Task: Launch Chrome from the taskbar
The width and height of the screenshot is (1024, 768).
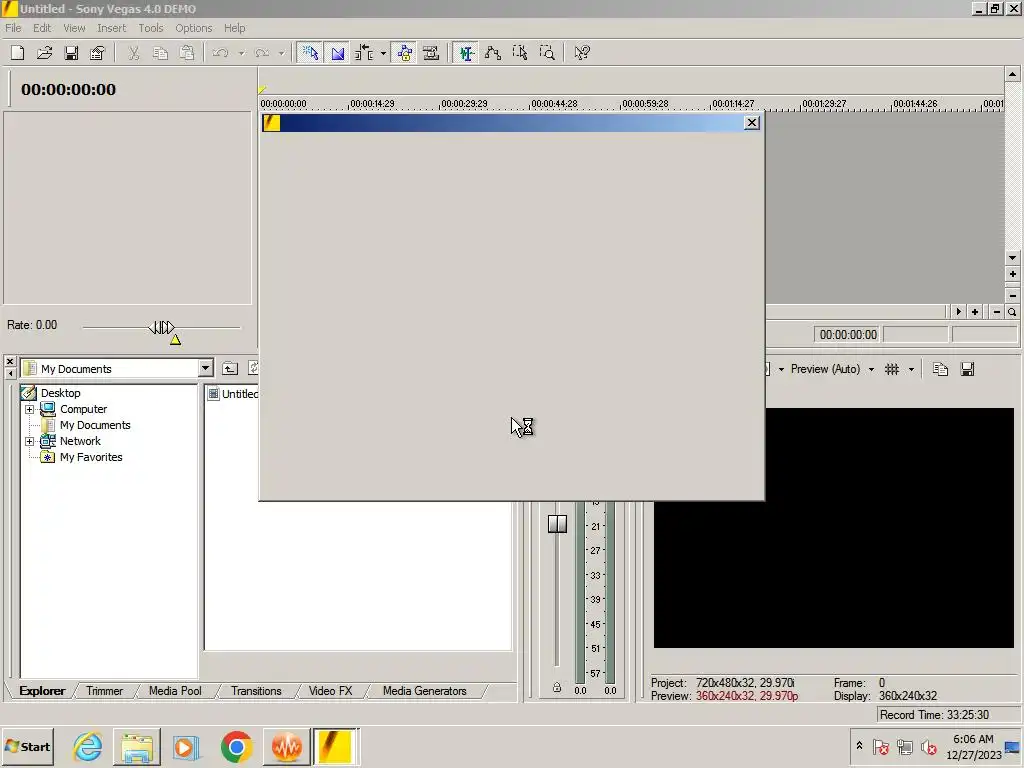Action: tap(236, 746)
